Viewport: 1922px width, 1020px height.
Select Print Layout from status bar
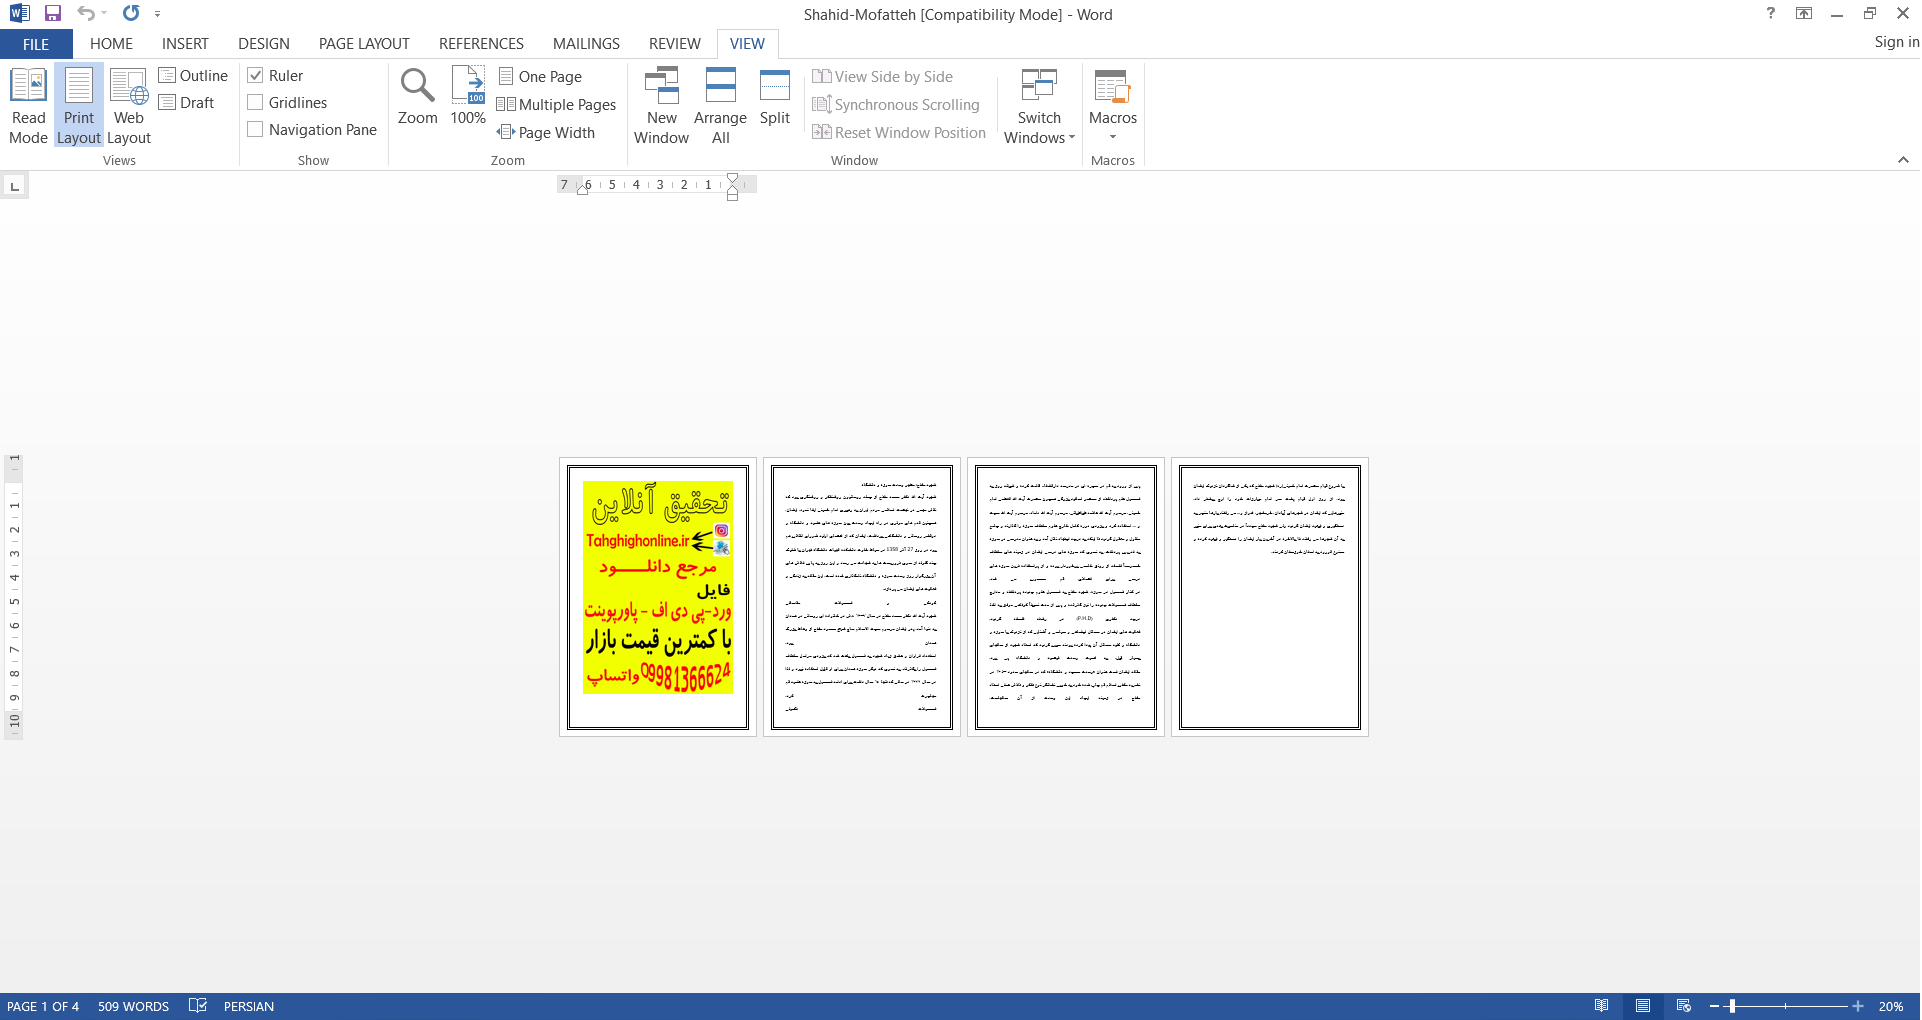click(x=1643, y=1006)
